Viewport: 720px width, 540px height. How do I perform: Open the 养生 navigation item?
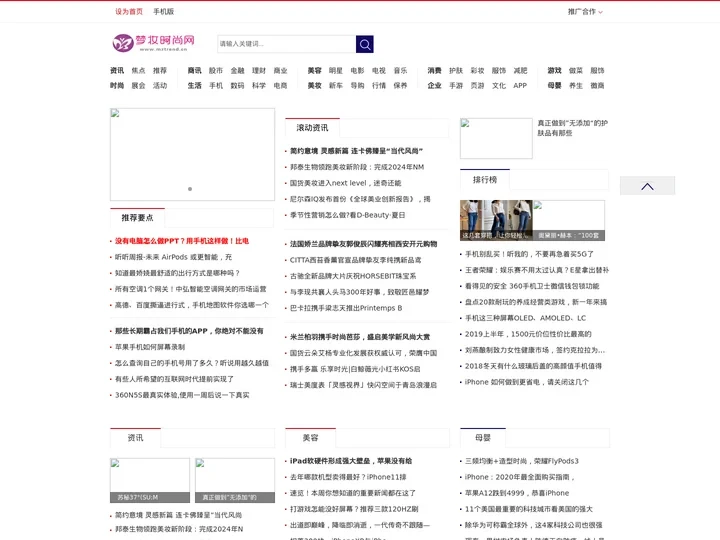[576, 85]
